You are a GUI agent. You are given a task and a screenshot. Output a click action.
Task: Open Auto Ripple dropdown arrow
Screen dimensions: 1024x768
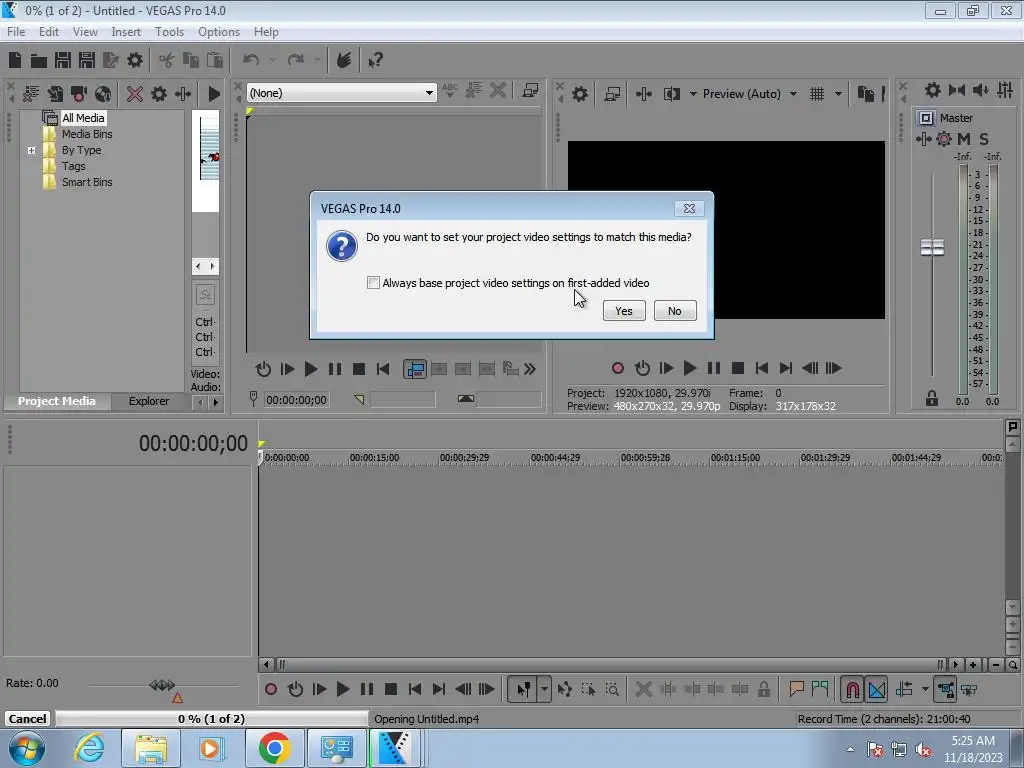coord(925,689)
